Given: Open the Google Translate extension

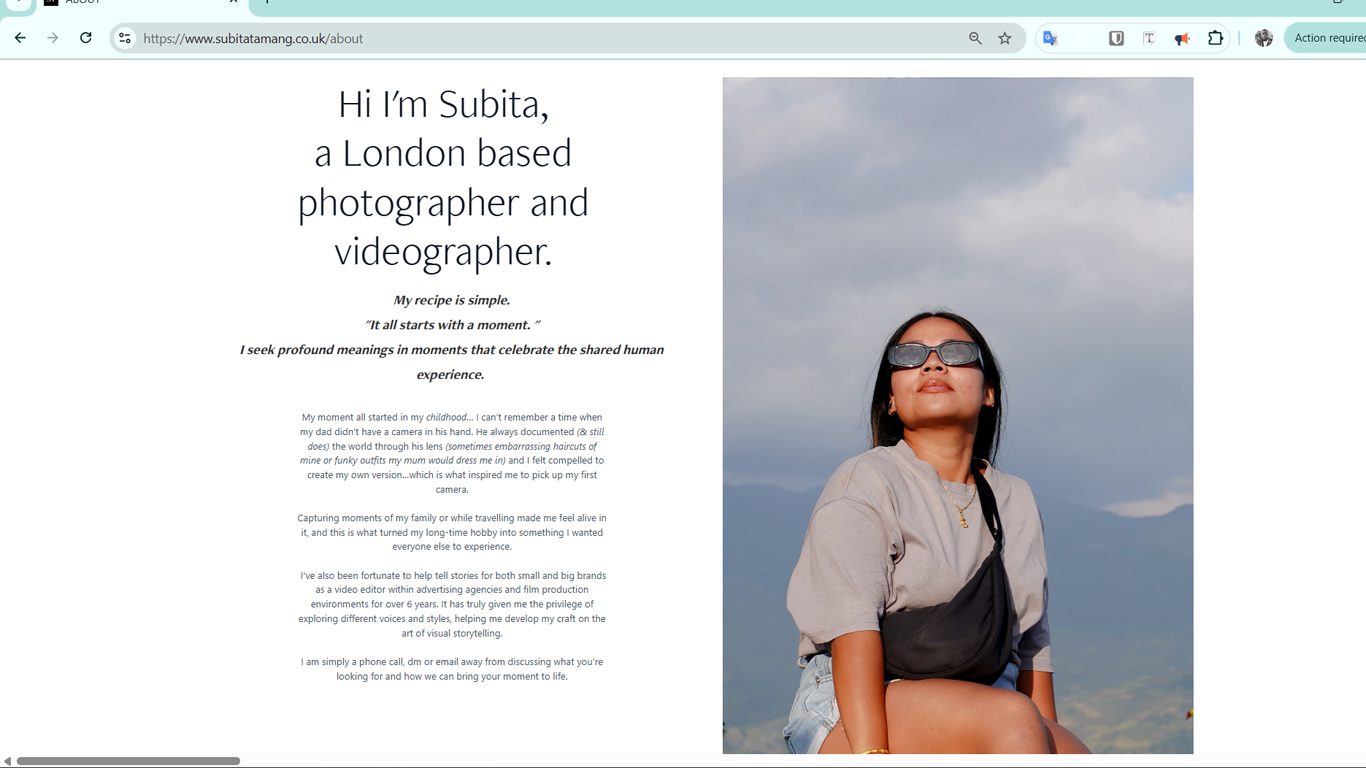Looking at the screenshot, I should [x=1050, y=38].
